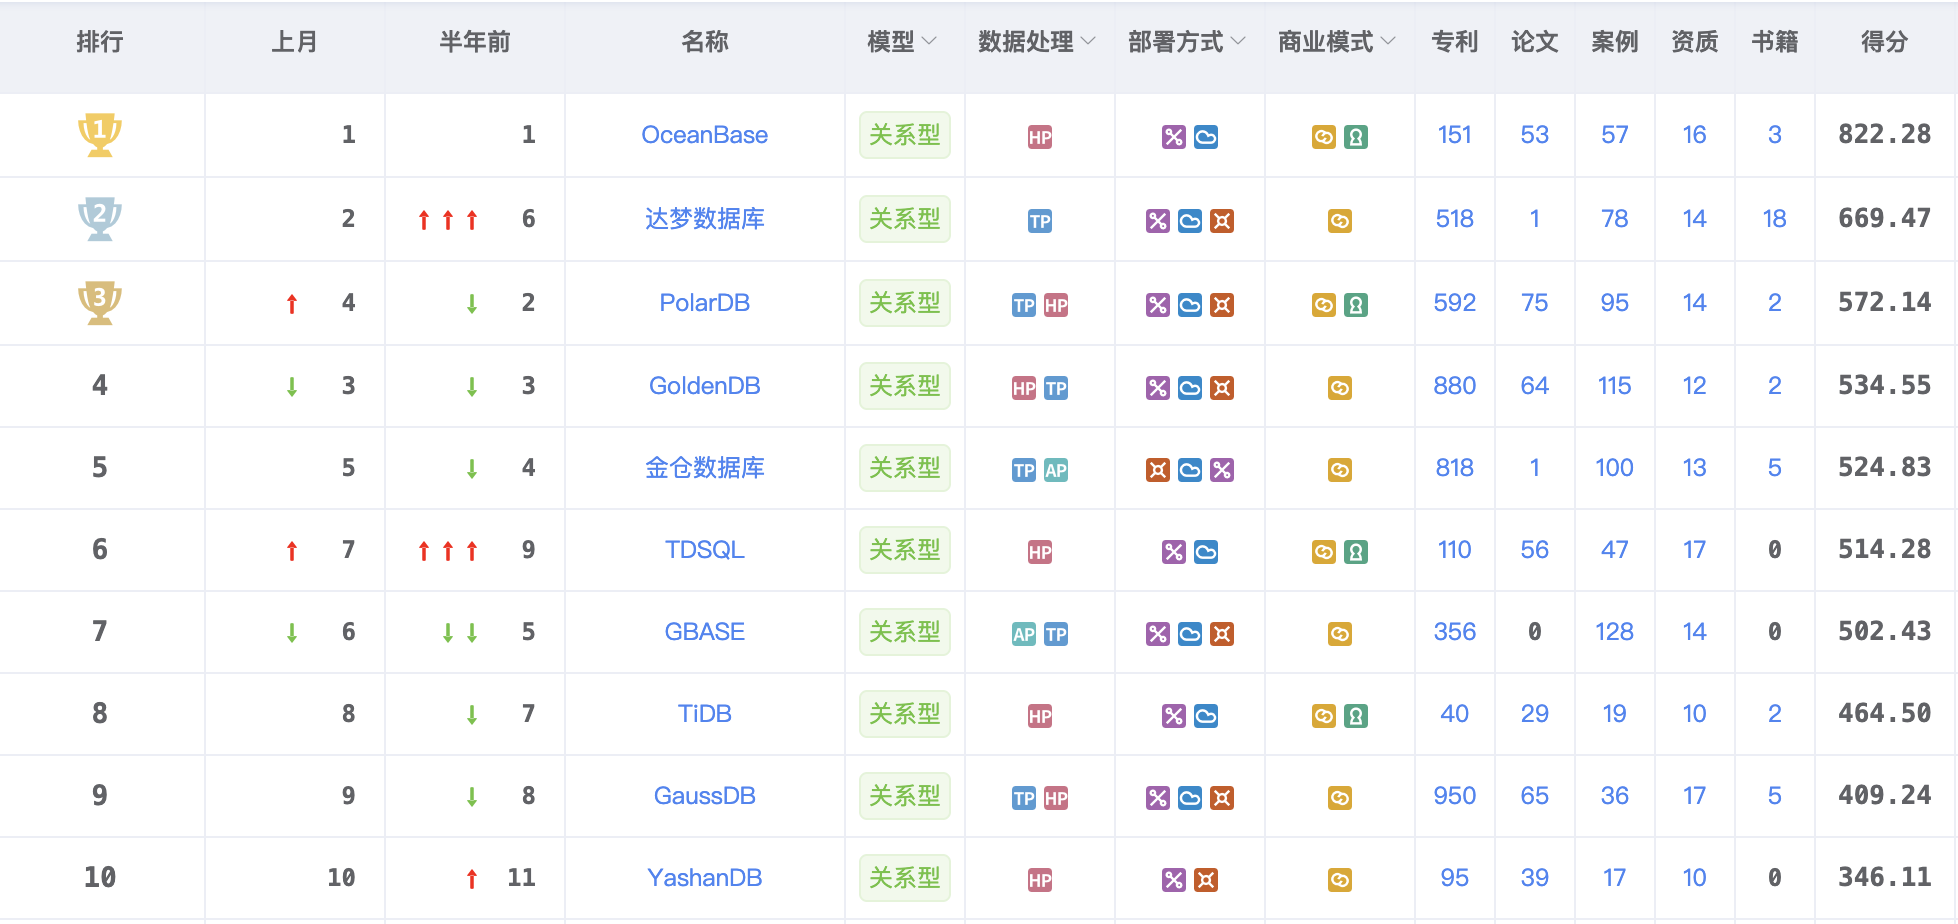Click the orange all-in-one deployment icon for GaussDB
The width and height of the screenshot is (1958, 924).
point(1221,797)
